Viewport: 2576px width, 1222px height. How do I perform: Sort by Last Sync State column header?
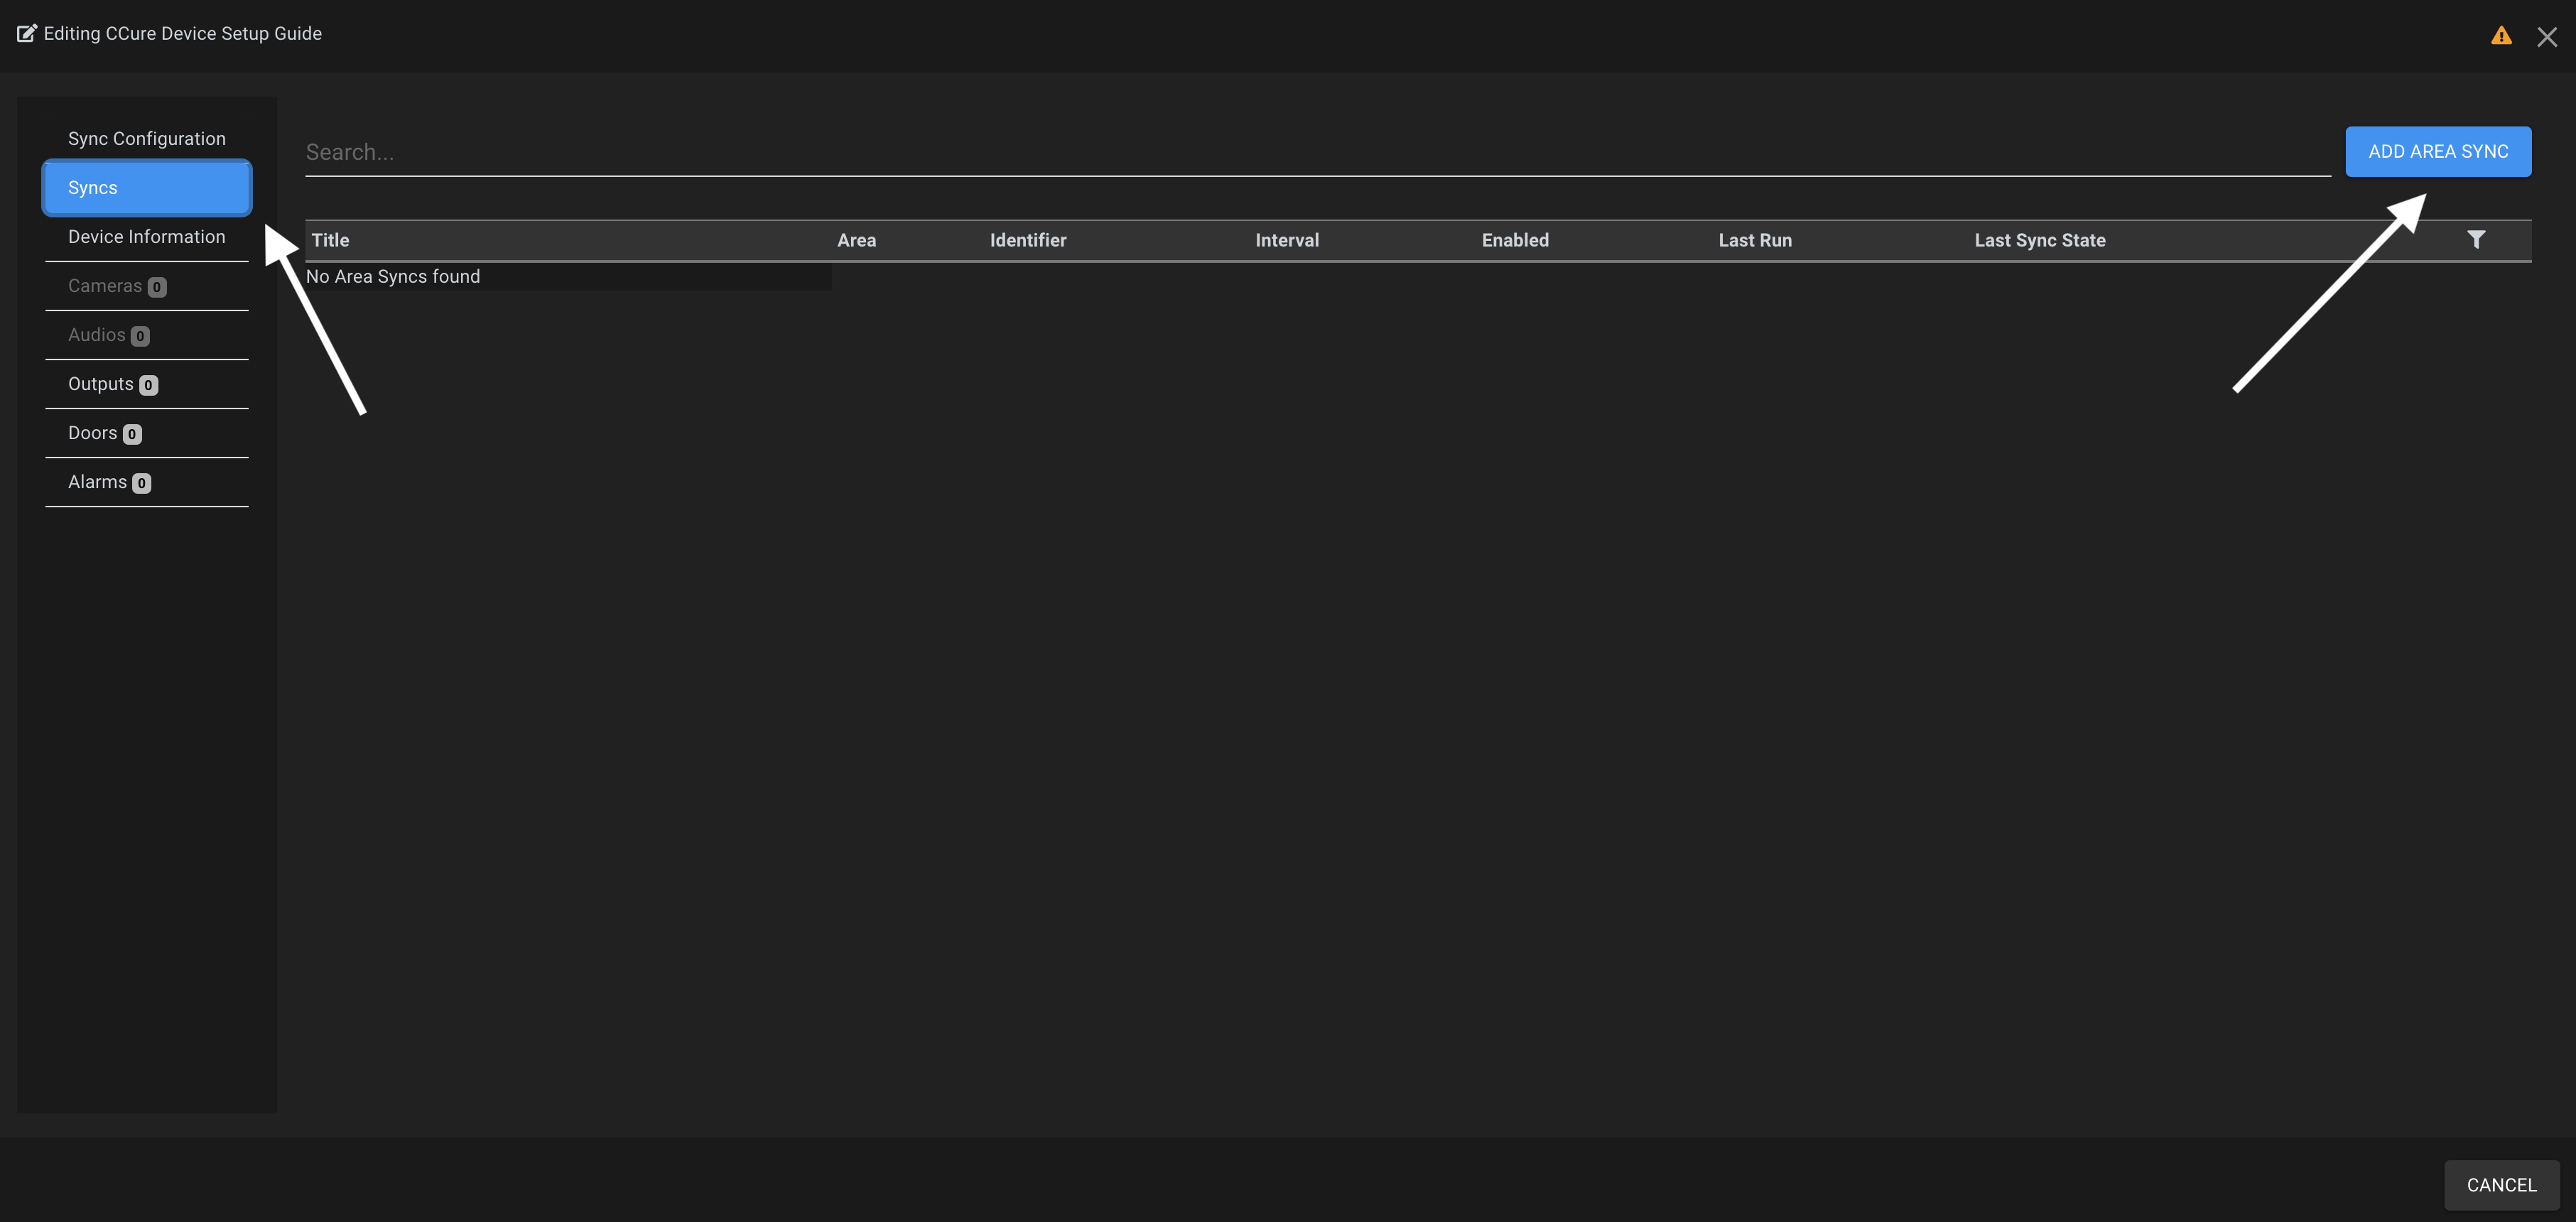click(x=2040, y=240)
